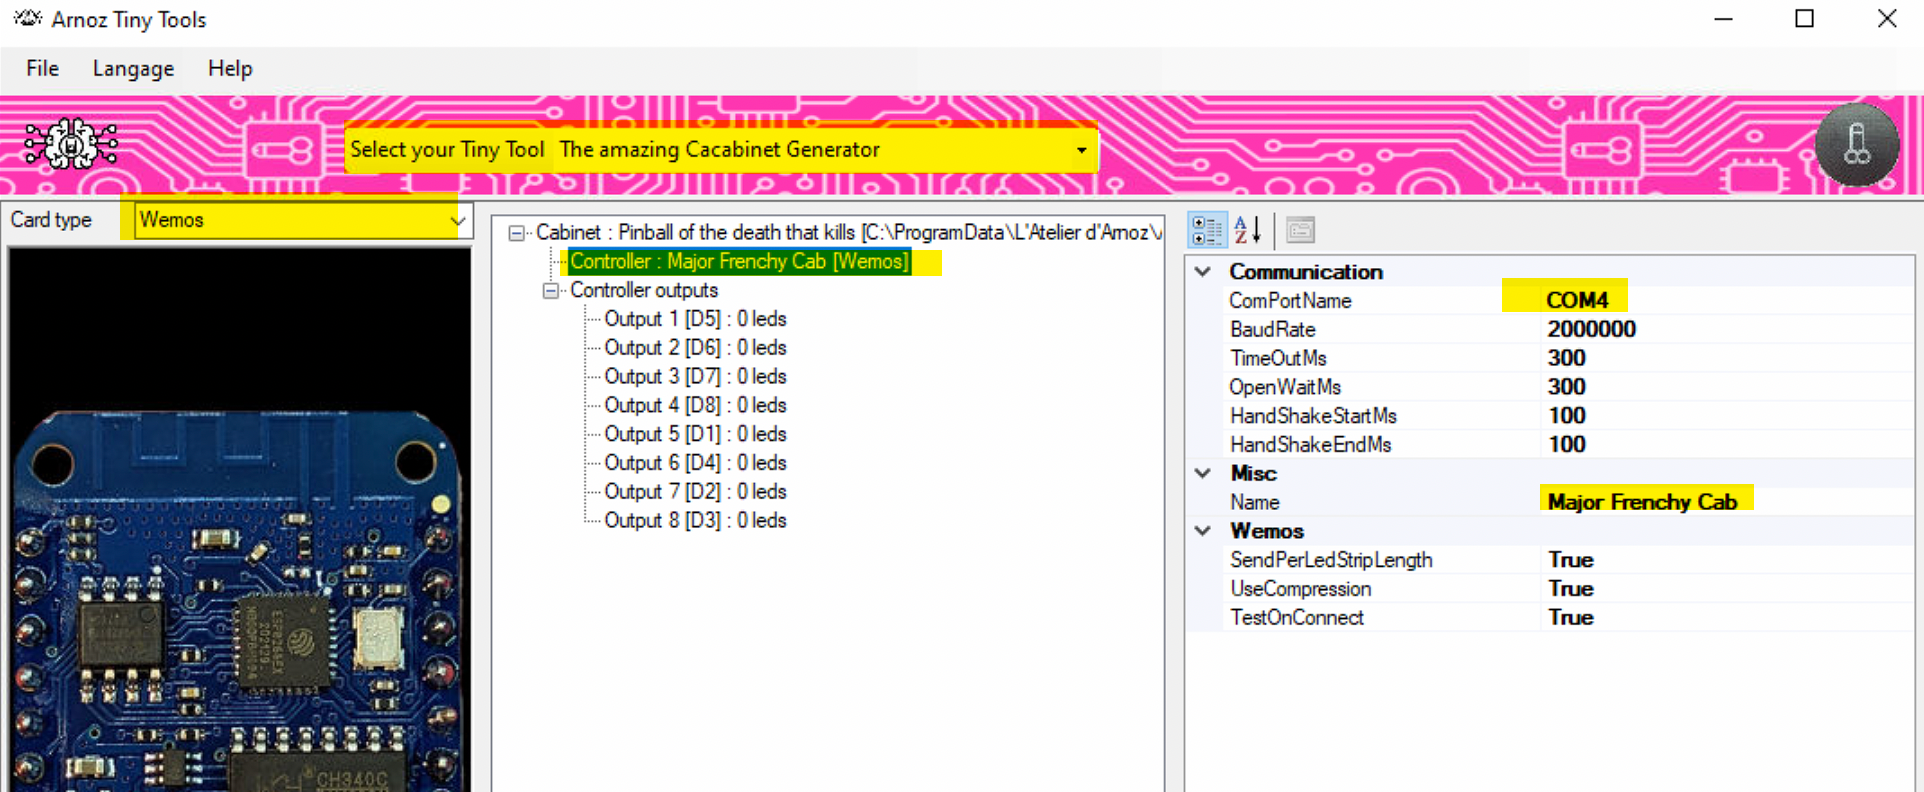
Task: Maximize the Arnoz Tiny Tools window
Action: tap(1805, 19)
